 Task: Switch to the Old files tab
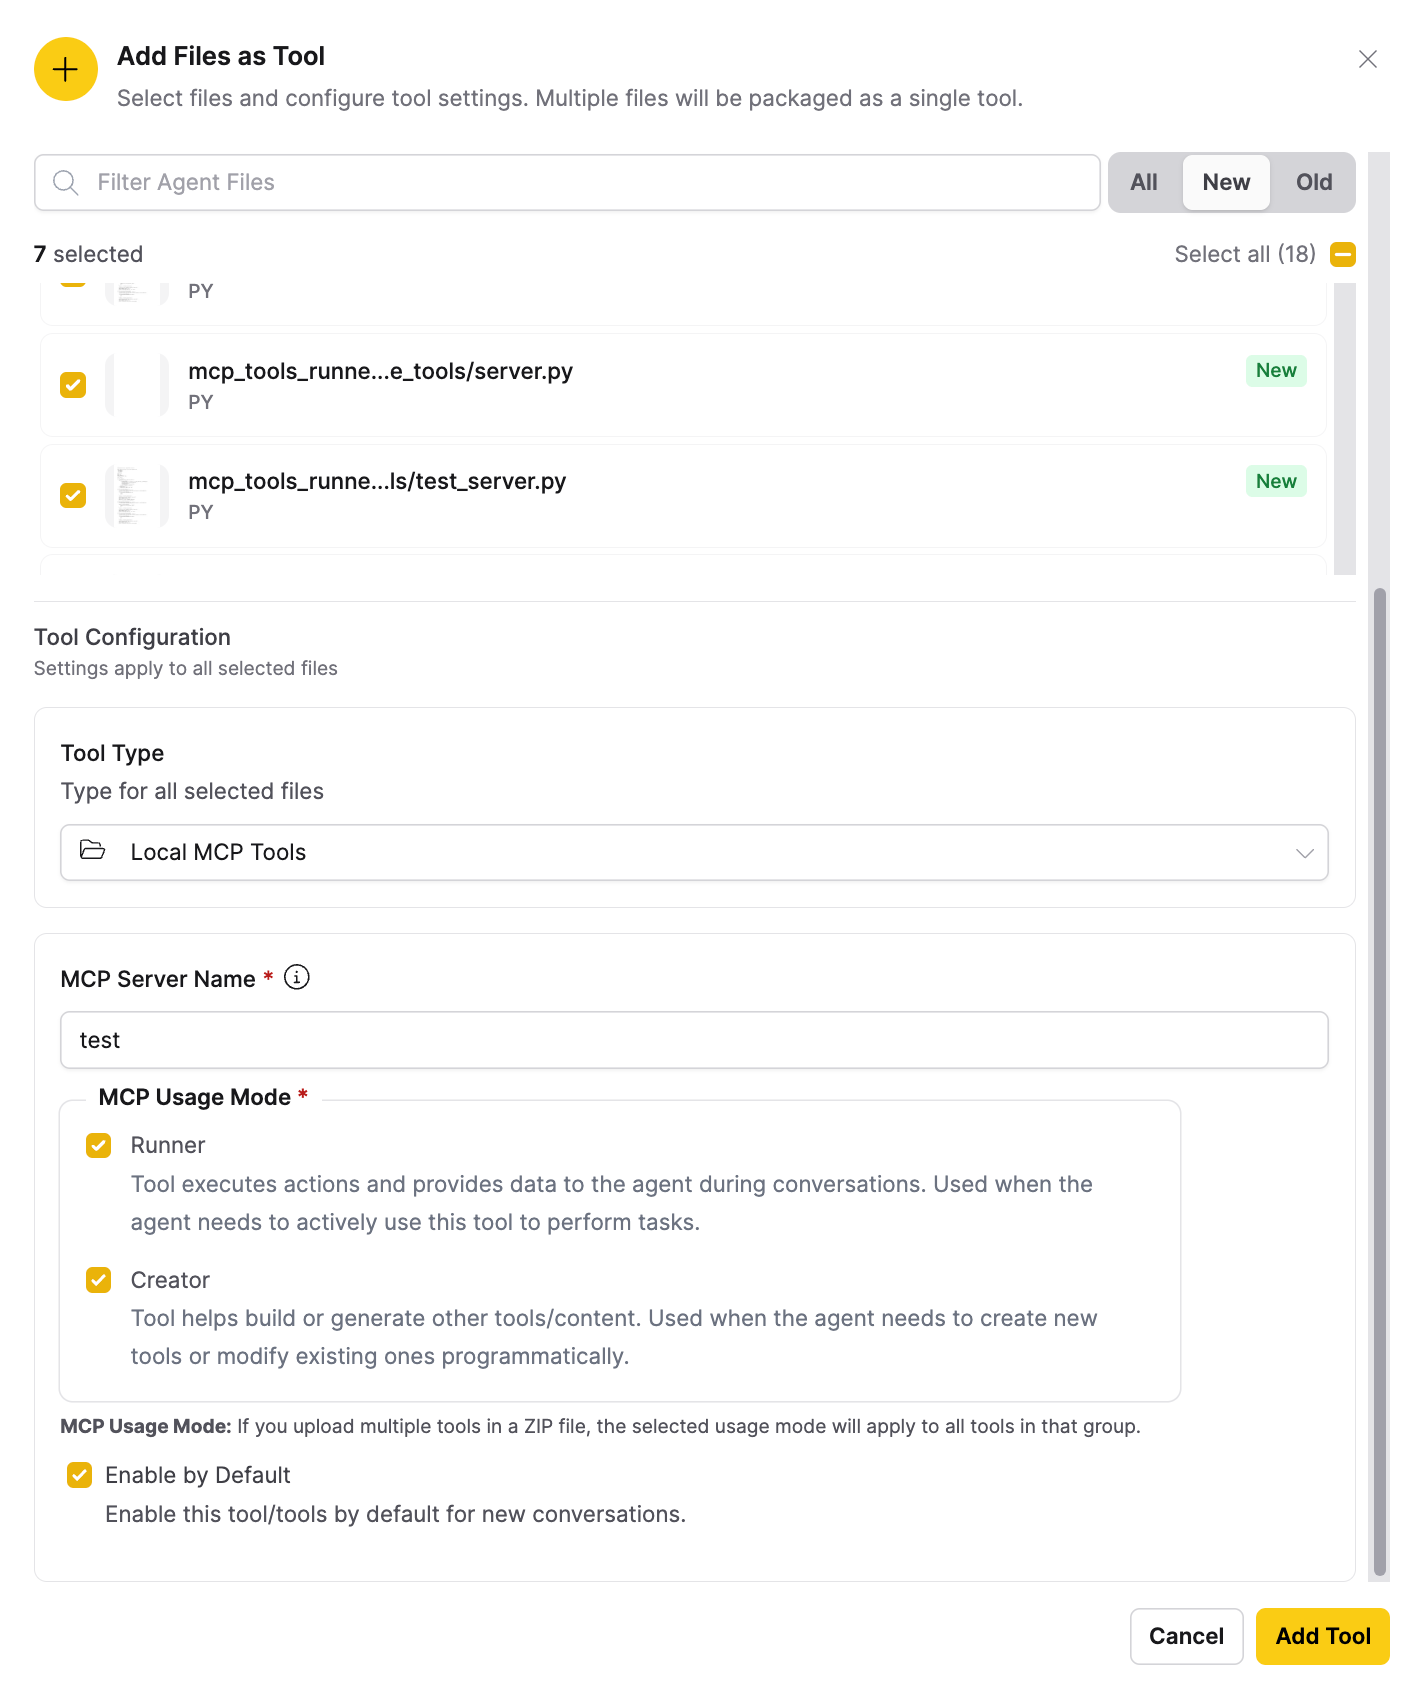click(1313, 182)
